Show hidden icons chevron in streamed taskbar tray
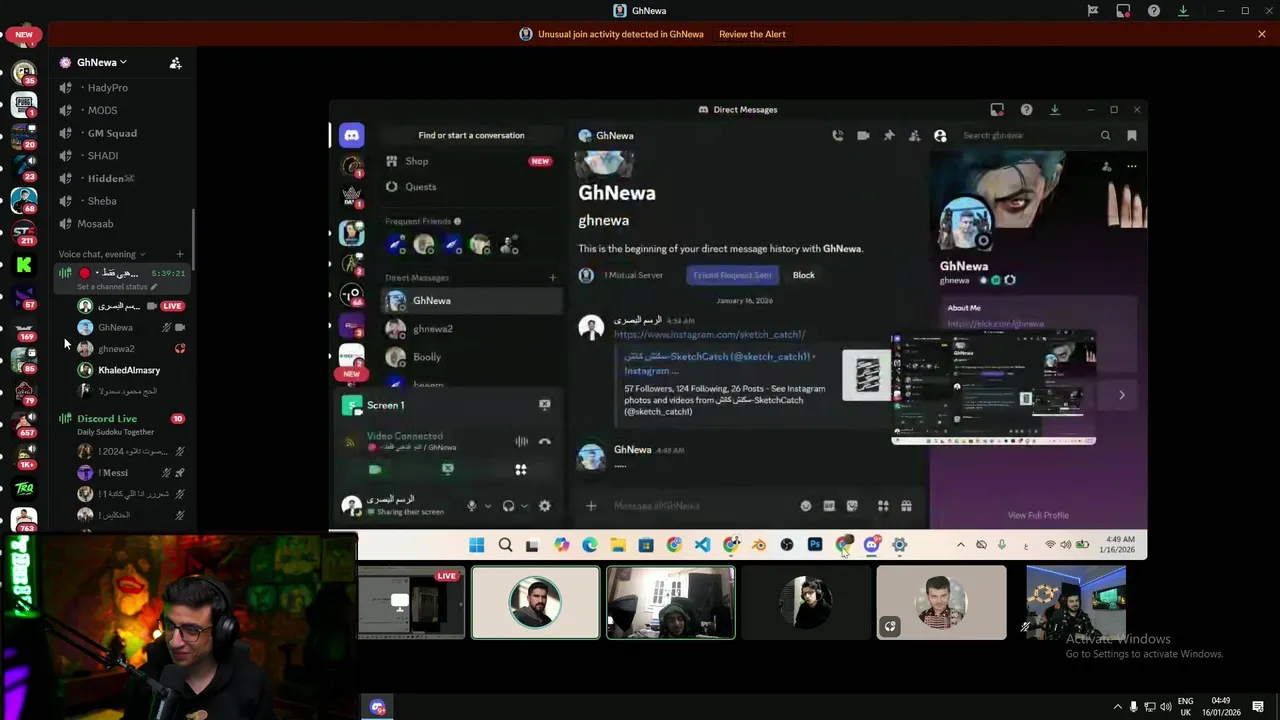 tap(961, 545)
